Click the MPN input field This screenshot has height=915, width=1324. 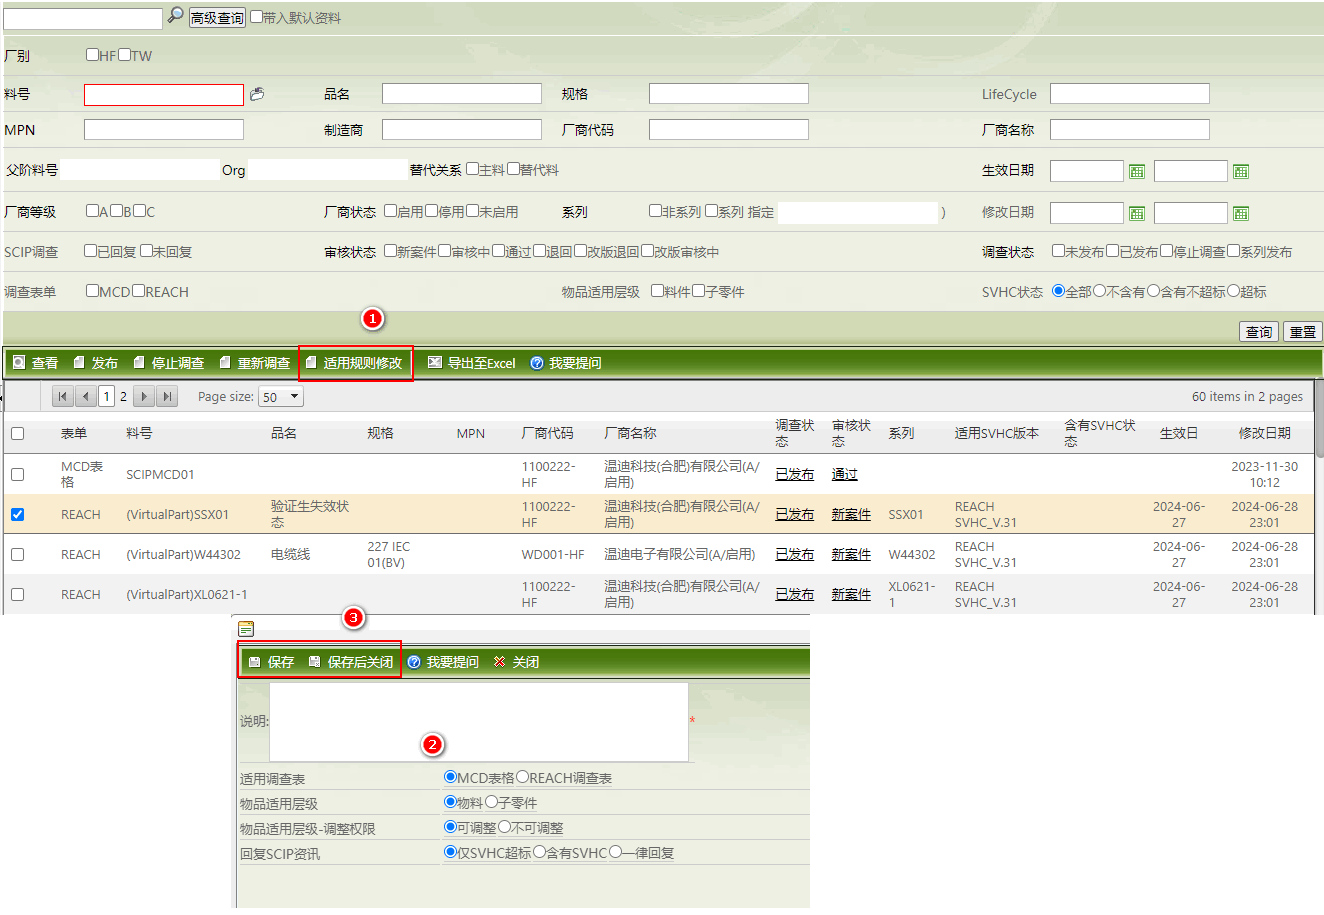pyautogui.click(x=164, y=130)
